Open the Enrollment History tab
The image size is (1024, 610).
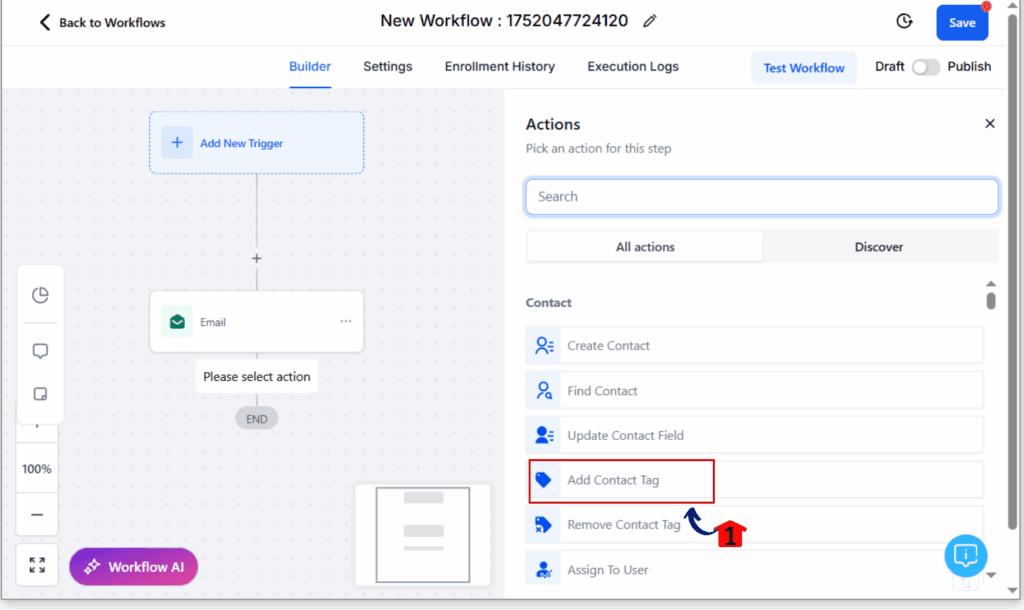[x=500, y=67]
